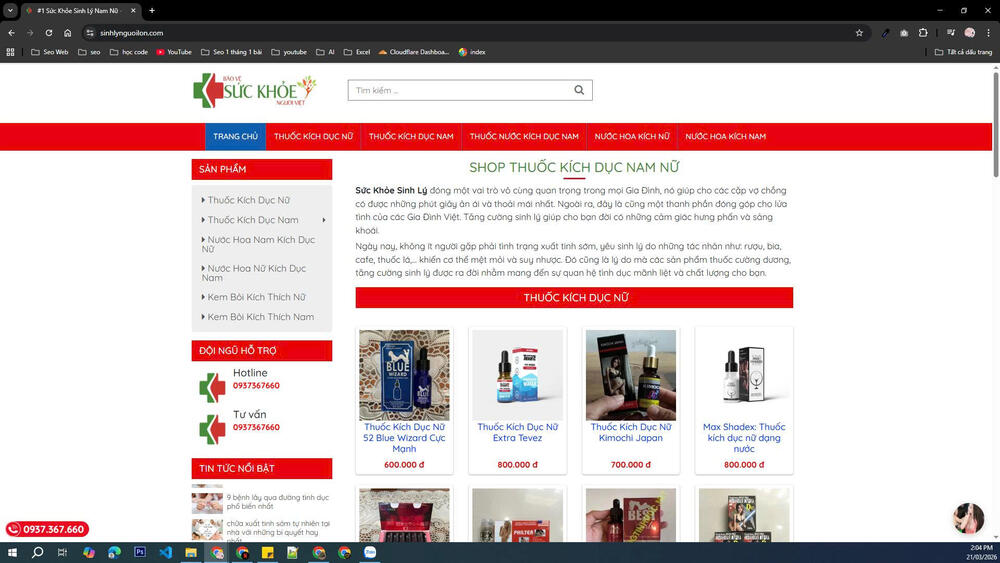This screenshot has height=563, width=1000.
Task: Open the media control button
Action: click(951, 33)
